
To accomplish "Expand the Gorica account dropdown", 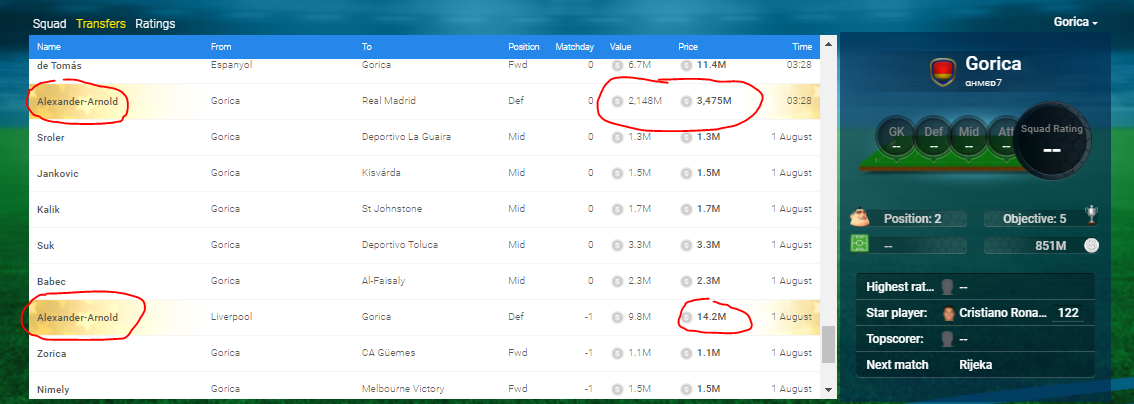I will tap(1075, 22).
